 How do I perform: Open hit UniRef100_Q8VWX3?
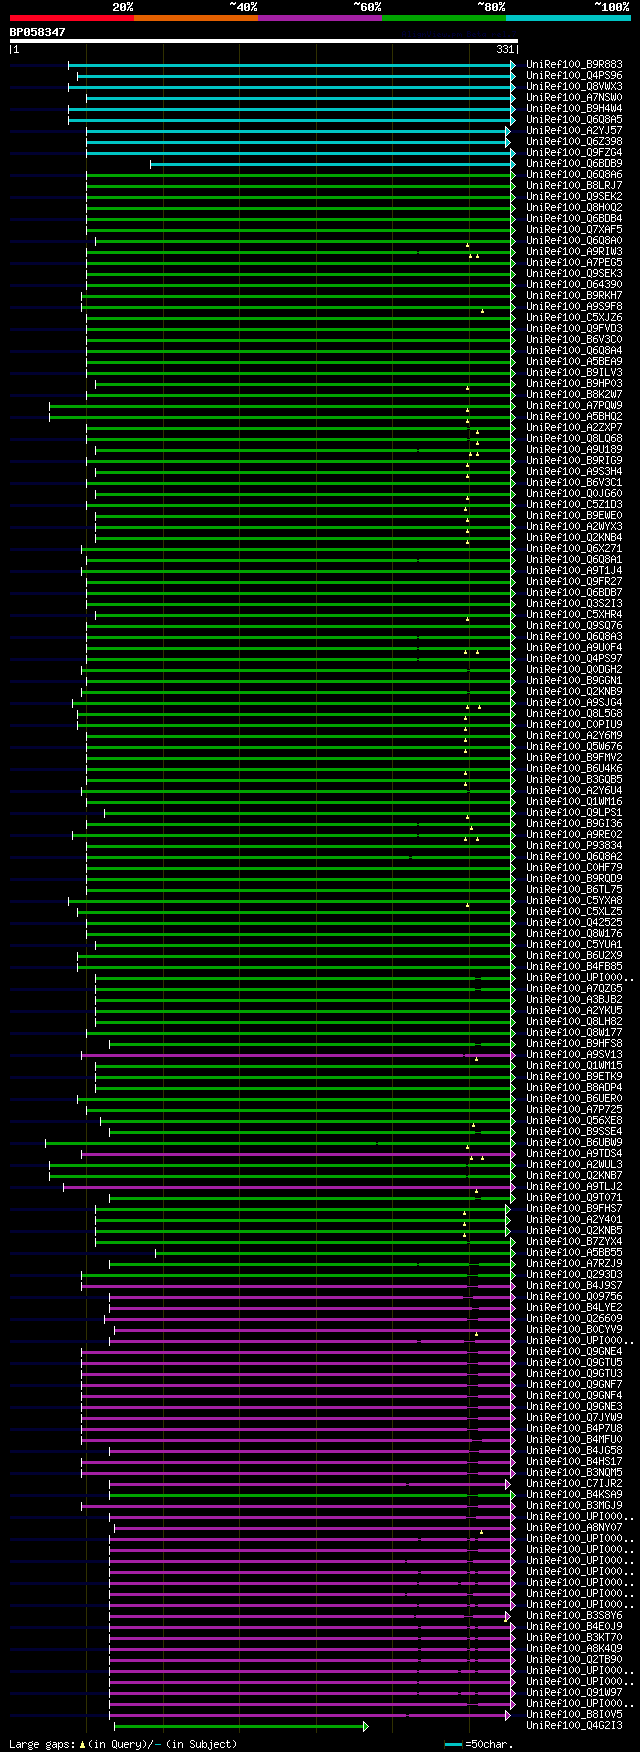tap(574, 87)
